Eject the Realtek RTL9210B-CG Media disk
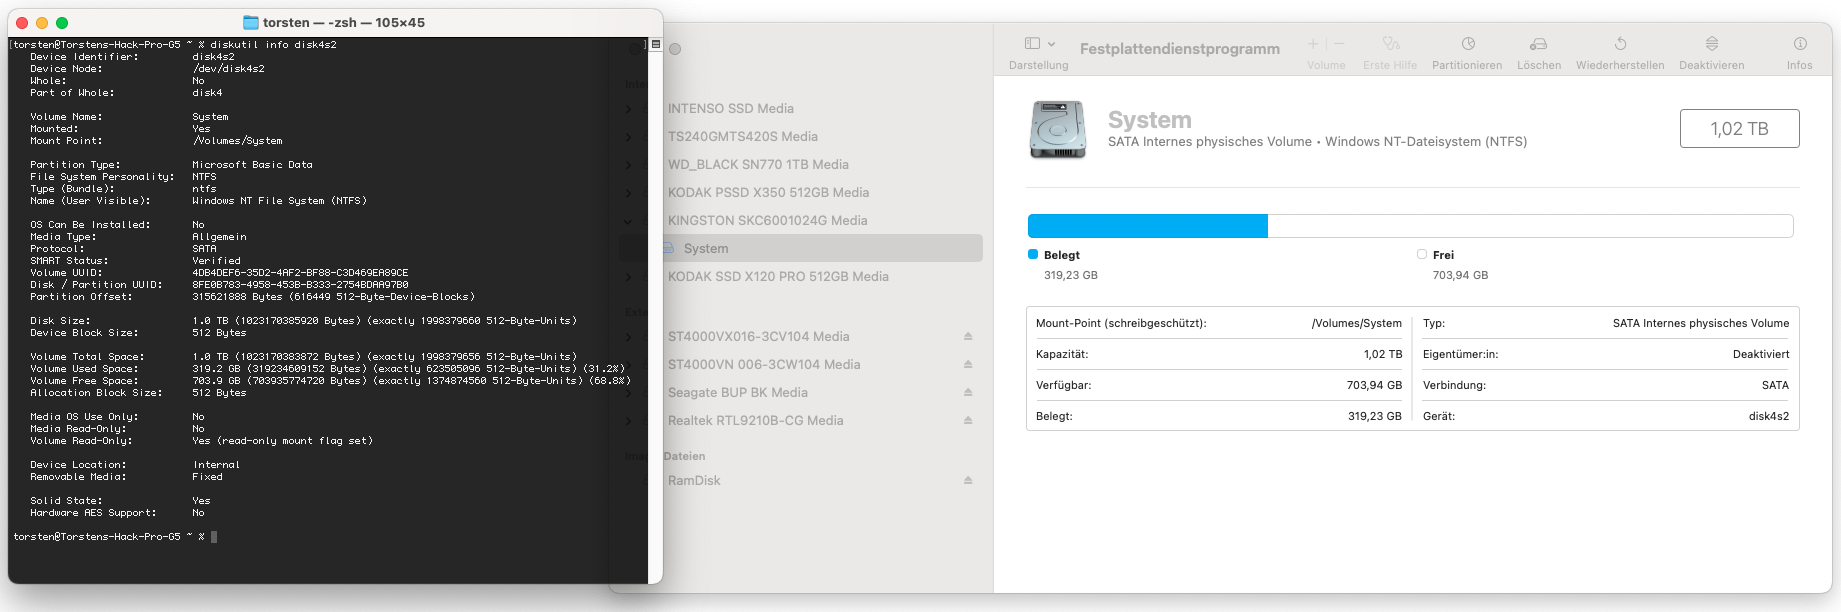 (968, 420)
